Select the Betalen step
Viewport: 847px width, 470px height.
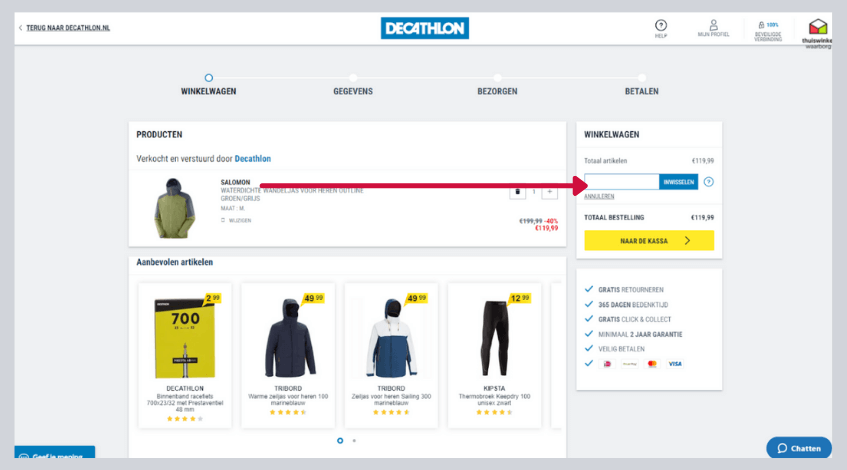coord(641,86)
